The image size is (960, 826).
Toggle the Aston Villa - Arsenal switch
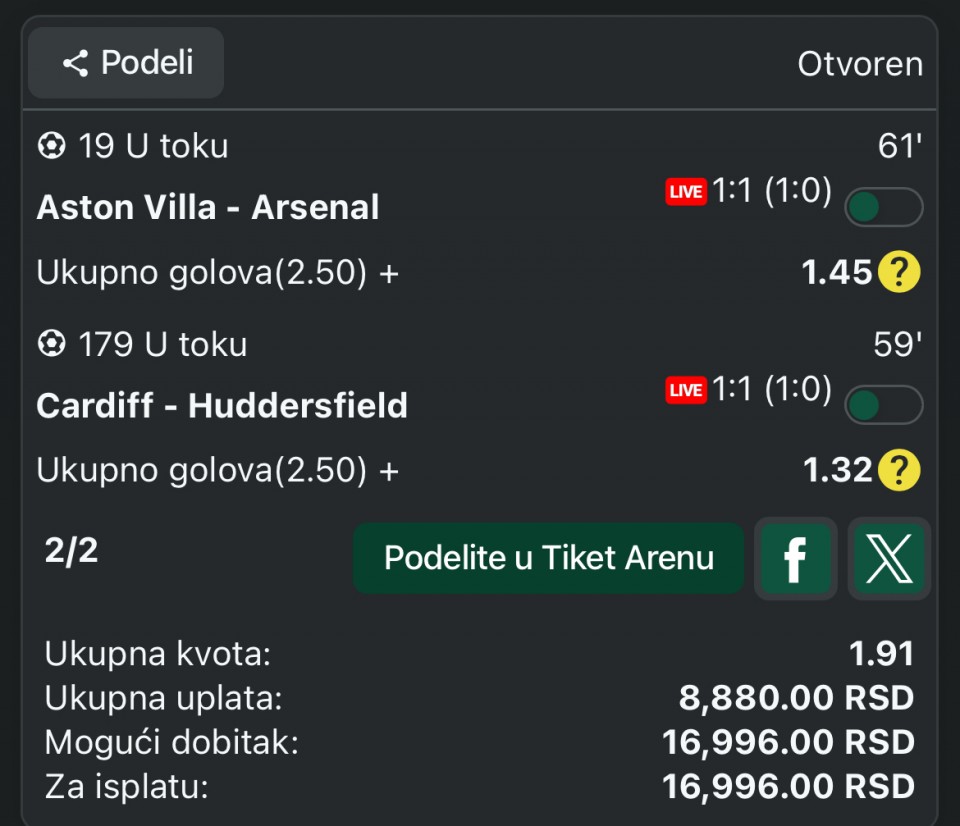tap(883, 207)
